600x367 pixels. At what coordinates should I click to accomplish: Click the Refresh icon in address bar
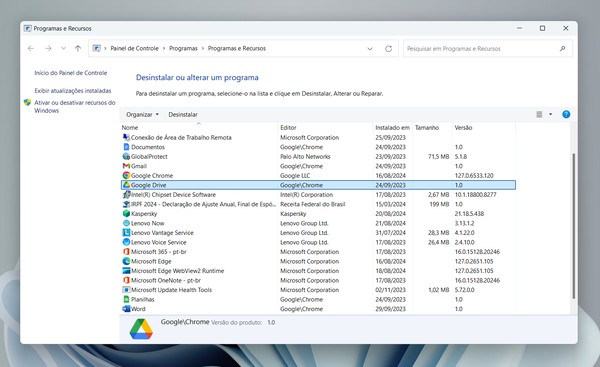pyautogui.click(x=388, y=49)
